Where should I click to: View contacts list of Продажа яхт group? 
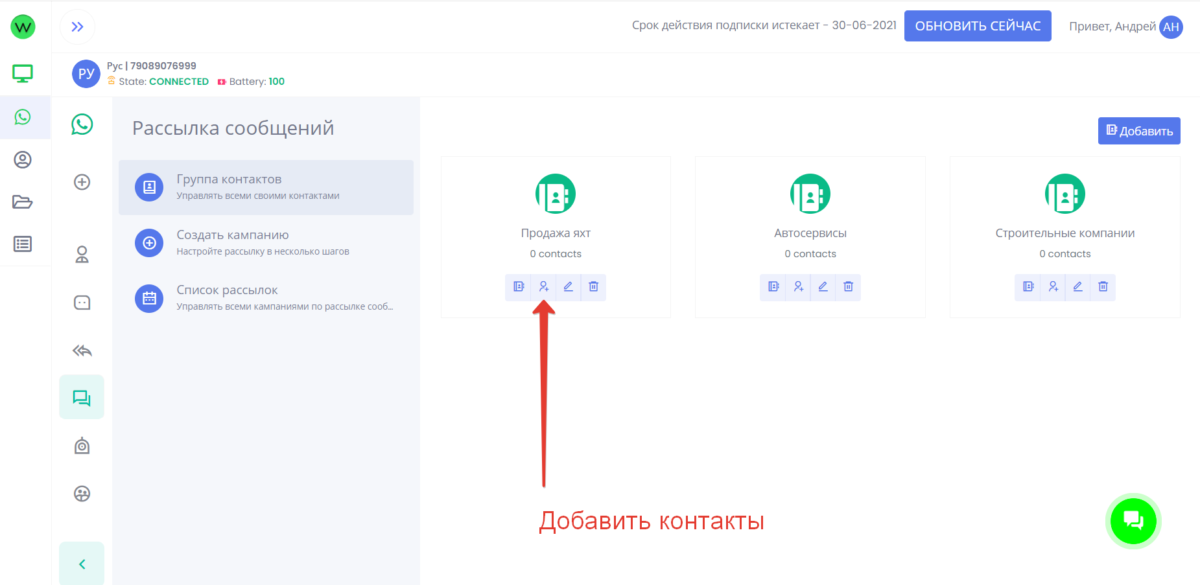518,287
